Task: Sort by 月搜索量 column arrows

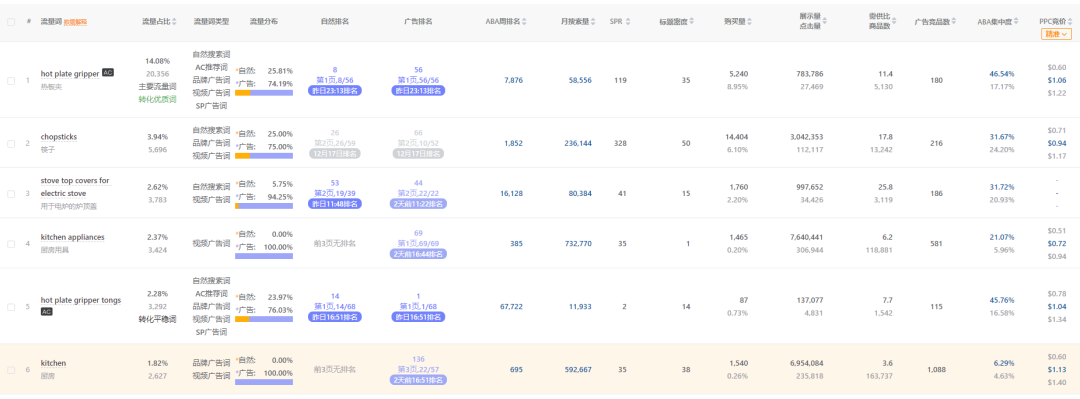Action: [594, 21]
